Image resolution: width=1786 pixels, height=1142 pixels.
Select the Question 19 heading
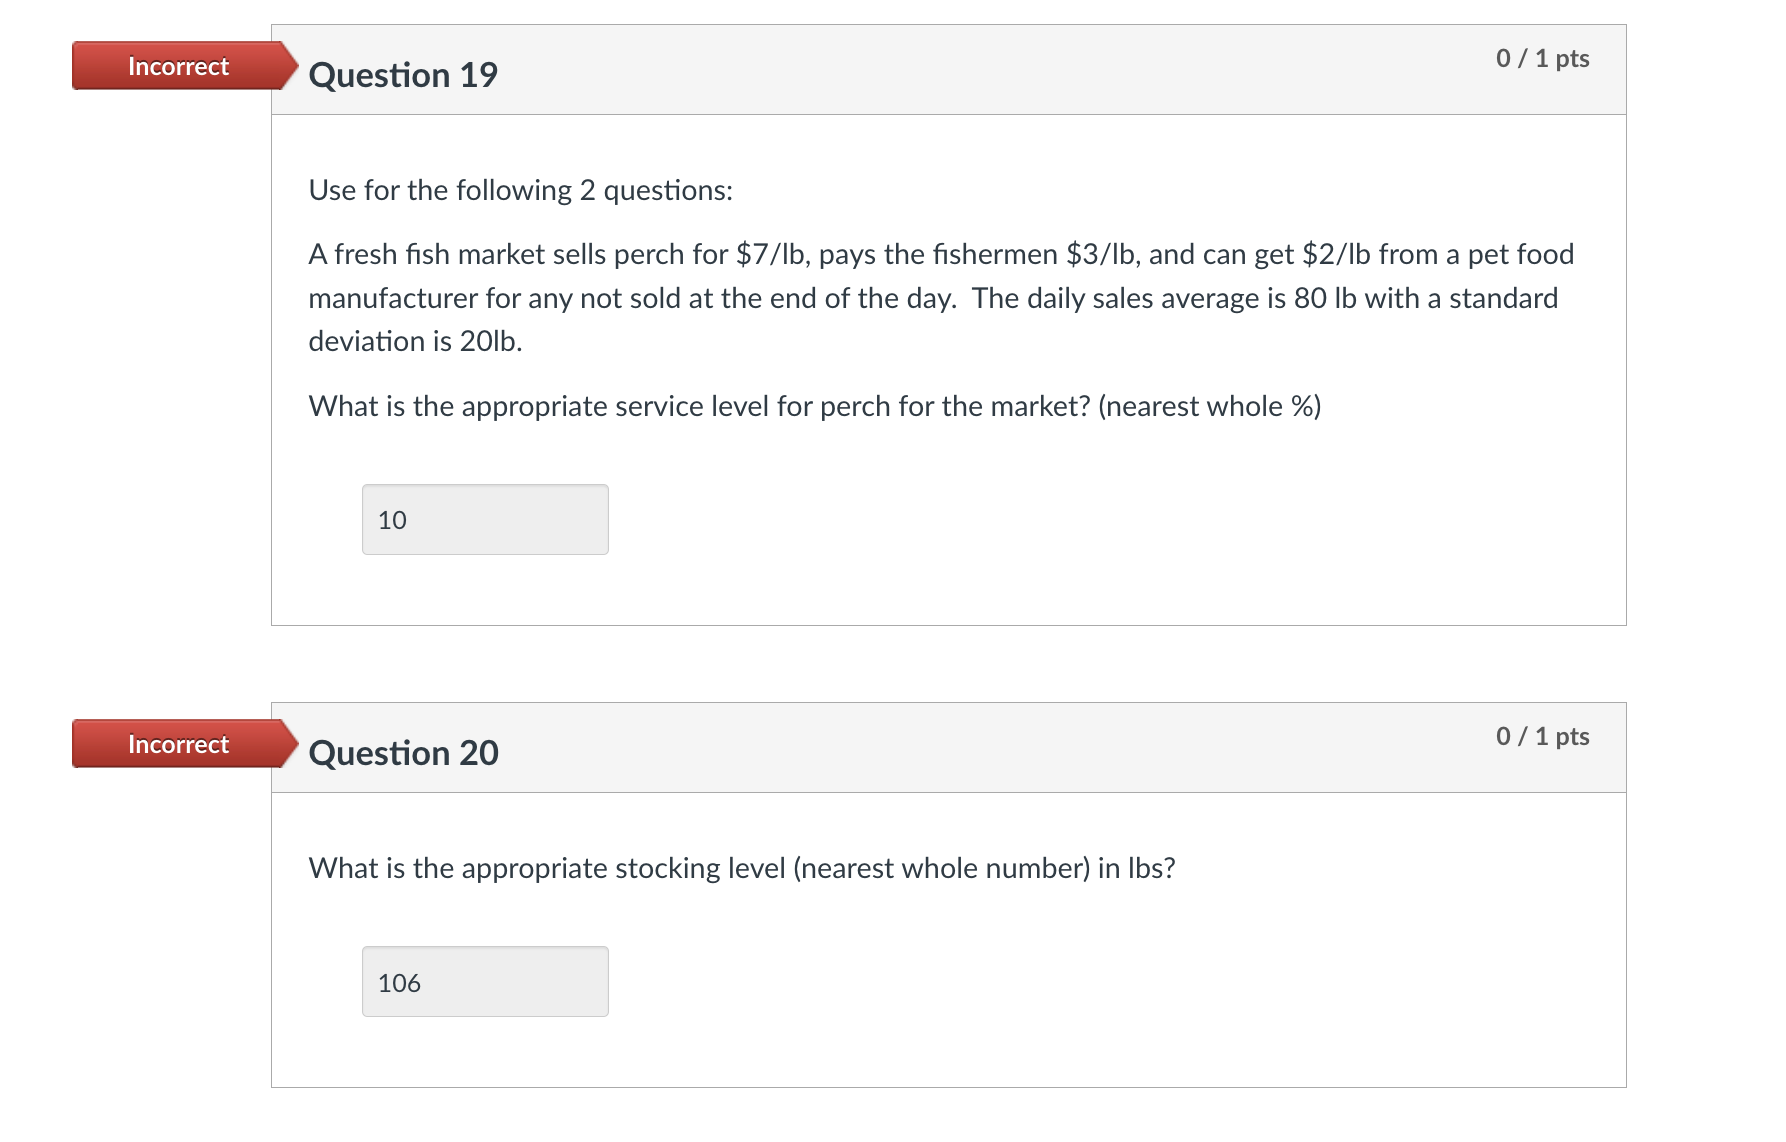[403, 75]
